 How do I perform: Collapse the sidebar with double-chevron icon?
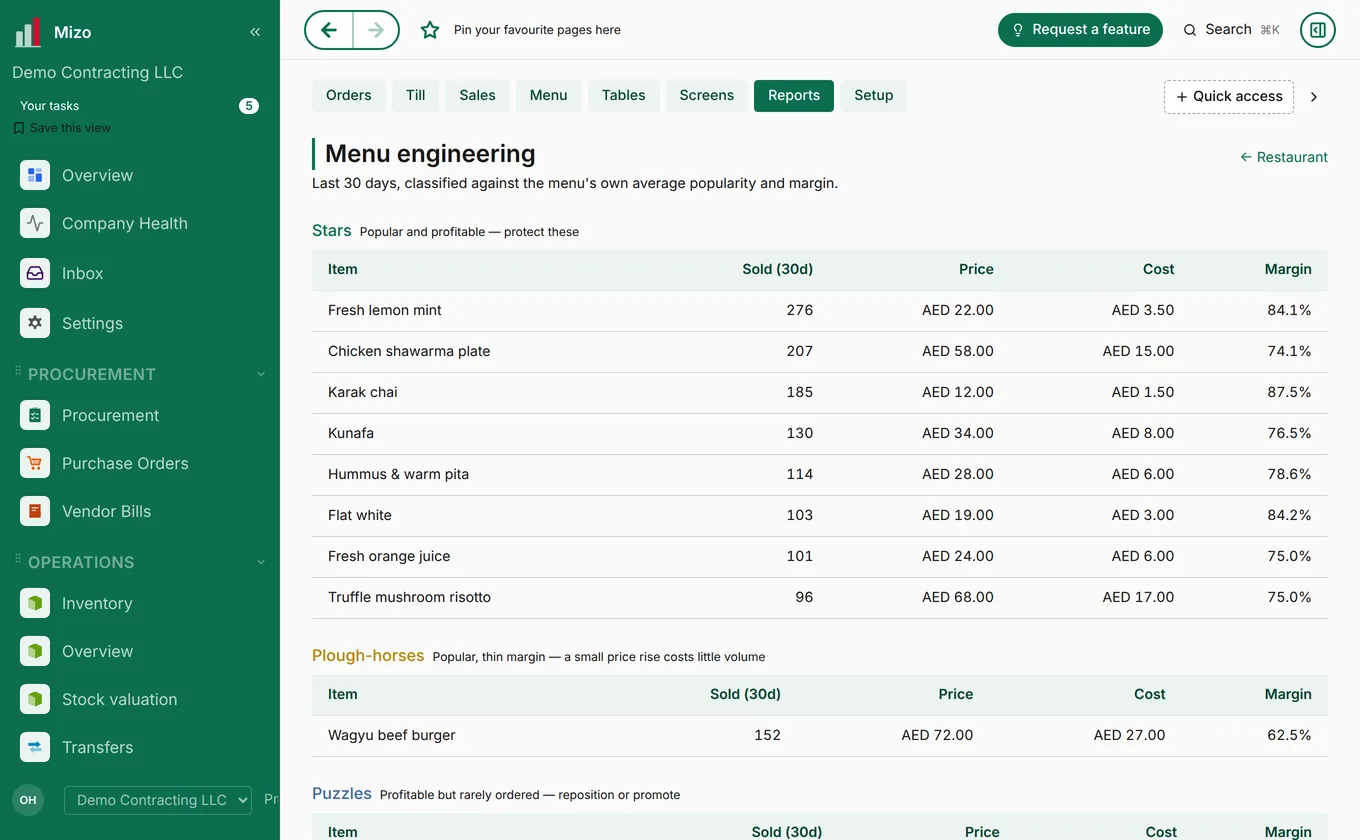click(x=255, y=32)
